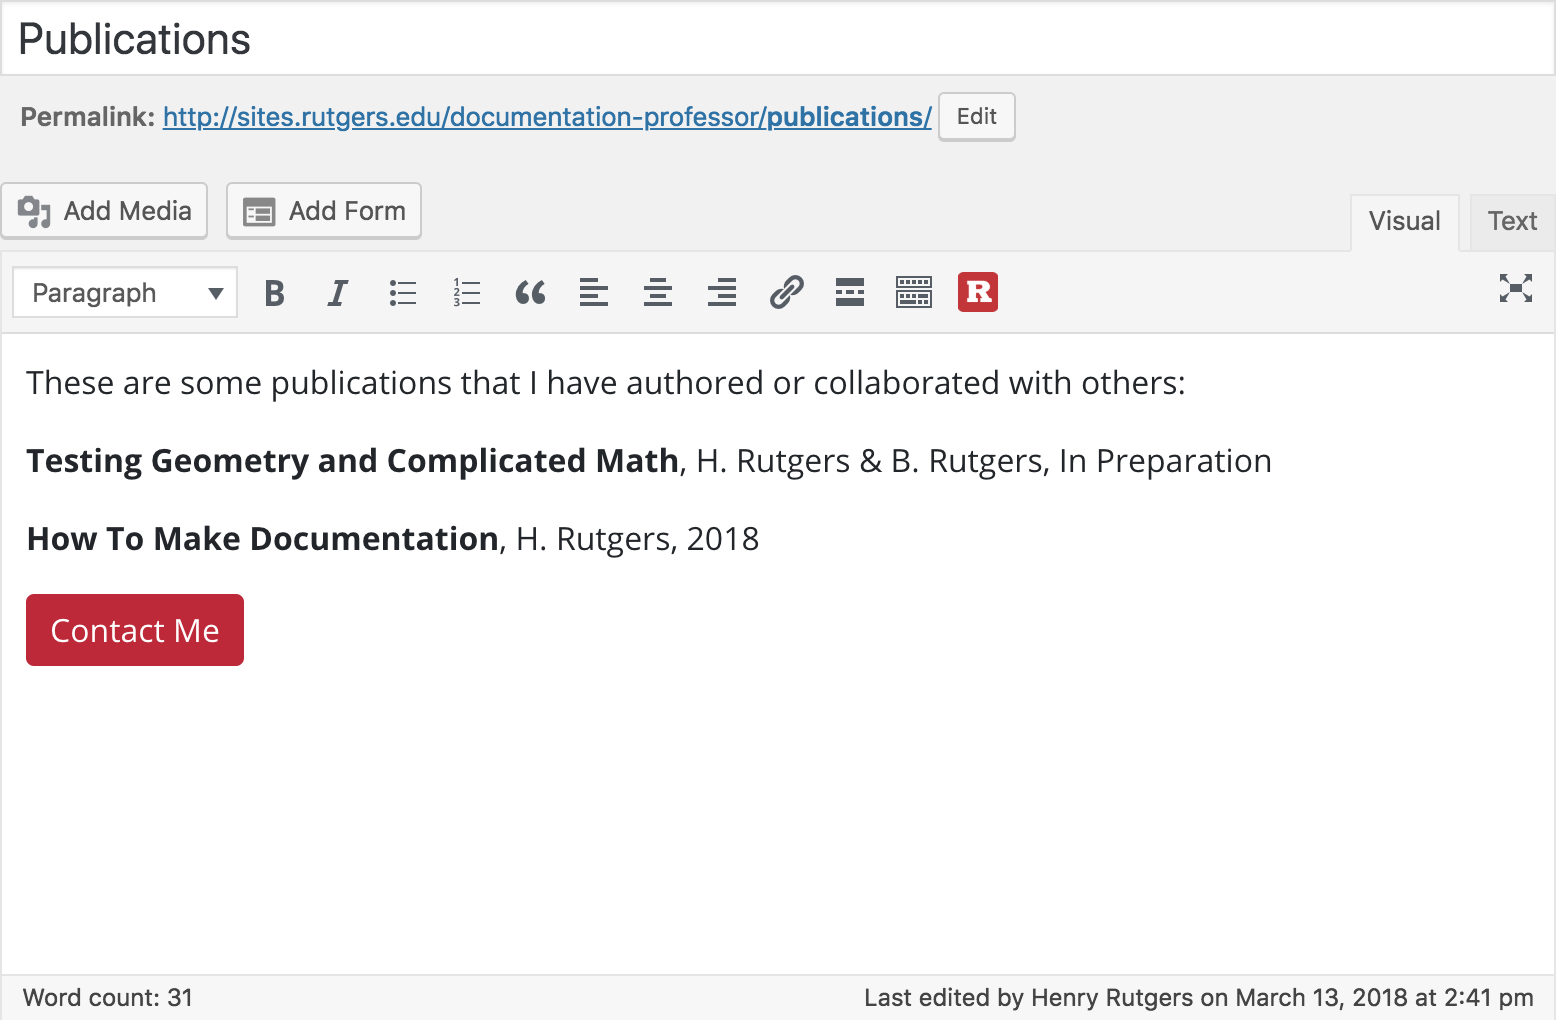Toggle the extra toolbar row
Image resolution: width=1556 pixels, height=1020 pixels.
(914, 293)
